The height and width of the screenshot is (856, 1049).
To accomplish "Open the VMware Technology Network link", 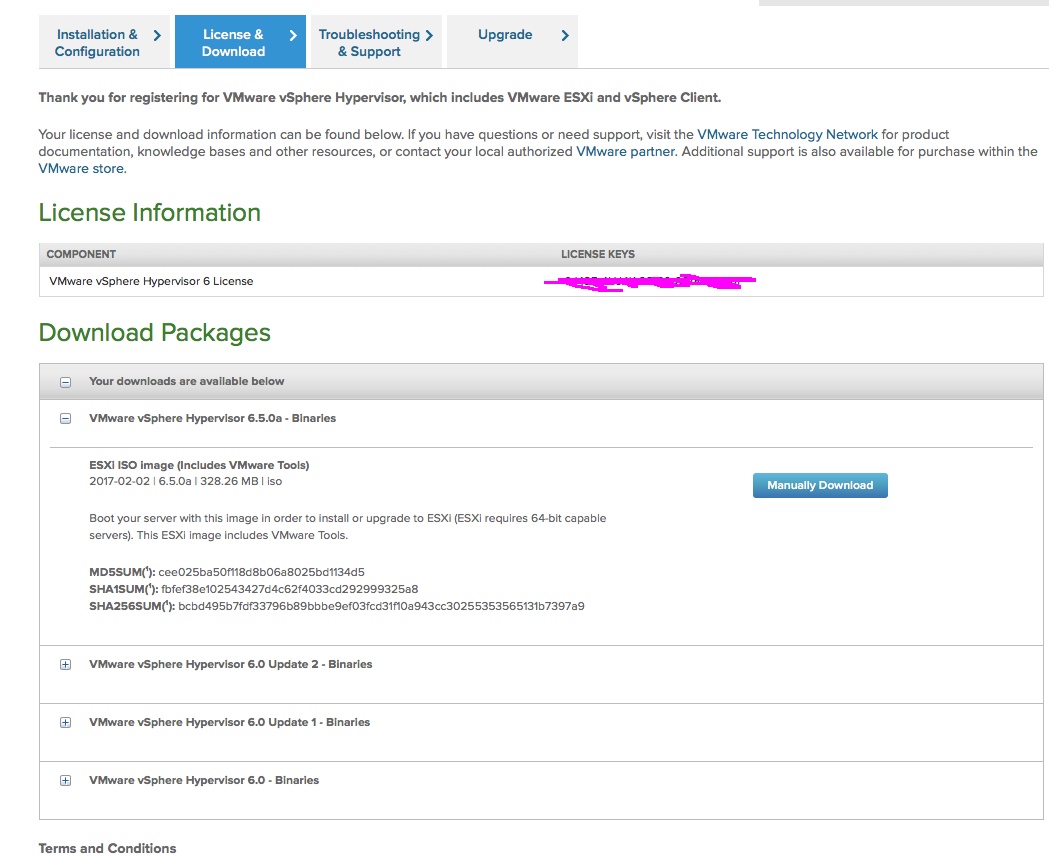I will (x=787, y=134).
